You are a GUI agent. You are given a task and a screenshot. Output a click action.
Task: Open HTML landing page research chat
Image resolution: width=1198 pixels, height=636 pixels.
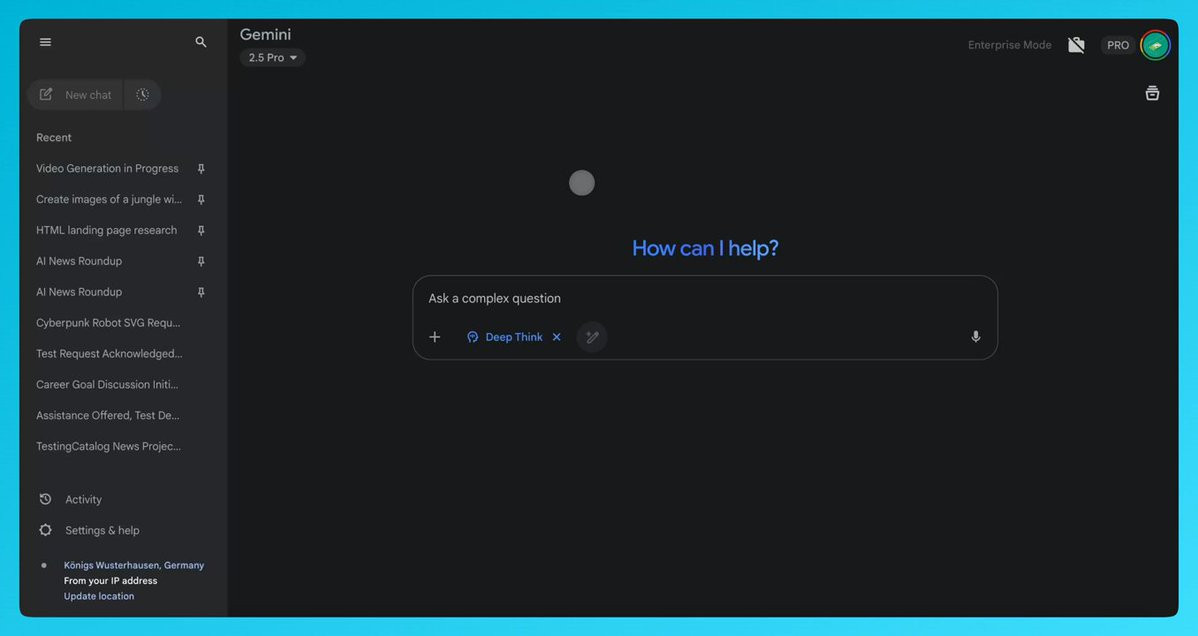click(106, 230)
